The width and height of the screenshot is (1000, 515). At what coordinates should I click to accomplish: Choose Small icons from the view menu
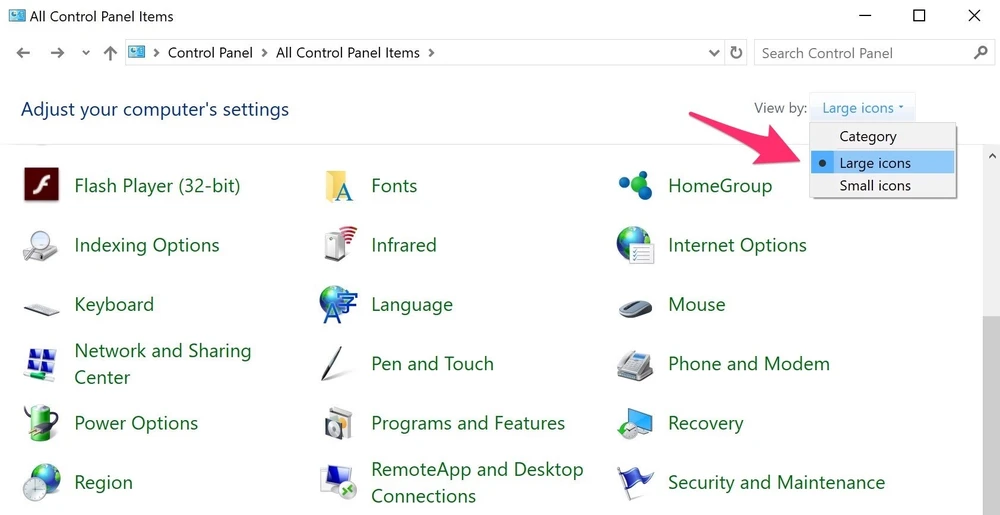coord(875,186)
